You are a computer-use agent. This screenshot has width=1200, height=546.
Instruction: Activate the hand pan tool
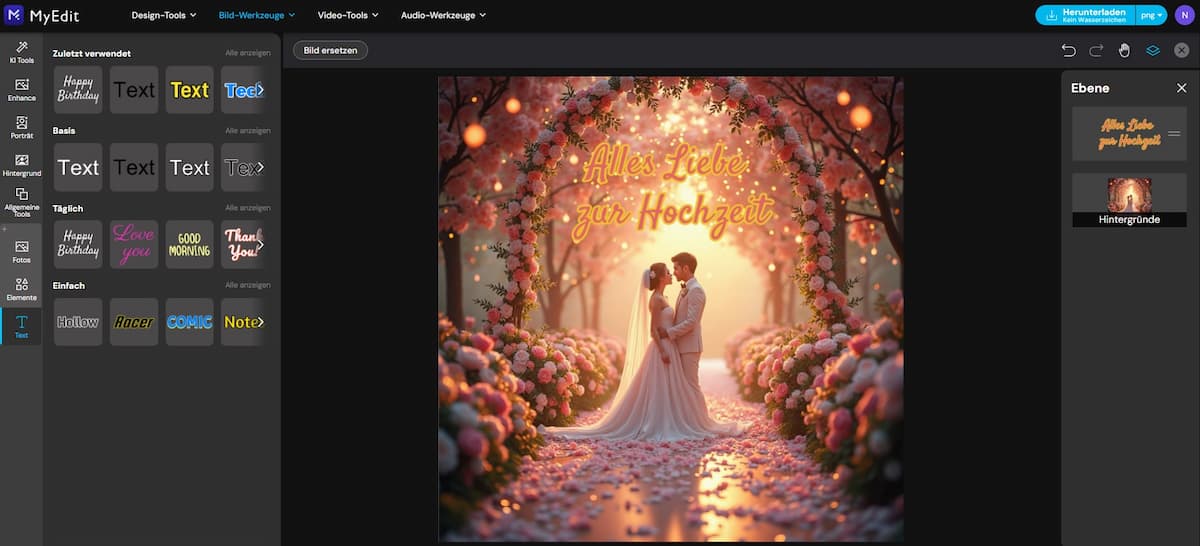point(1124,50)
